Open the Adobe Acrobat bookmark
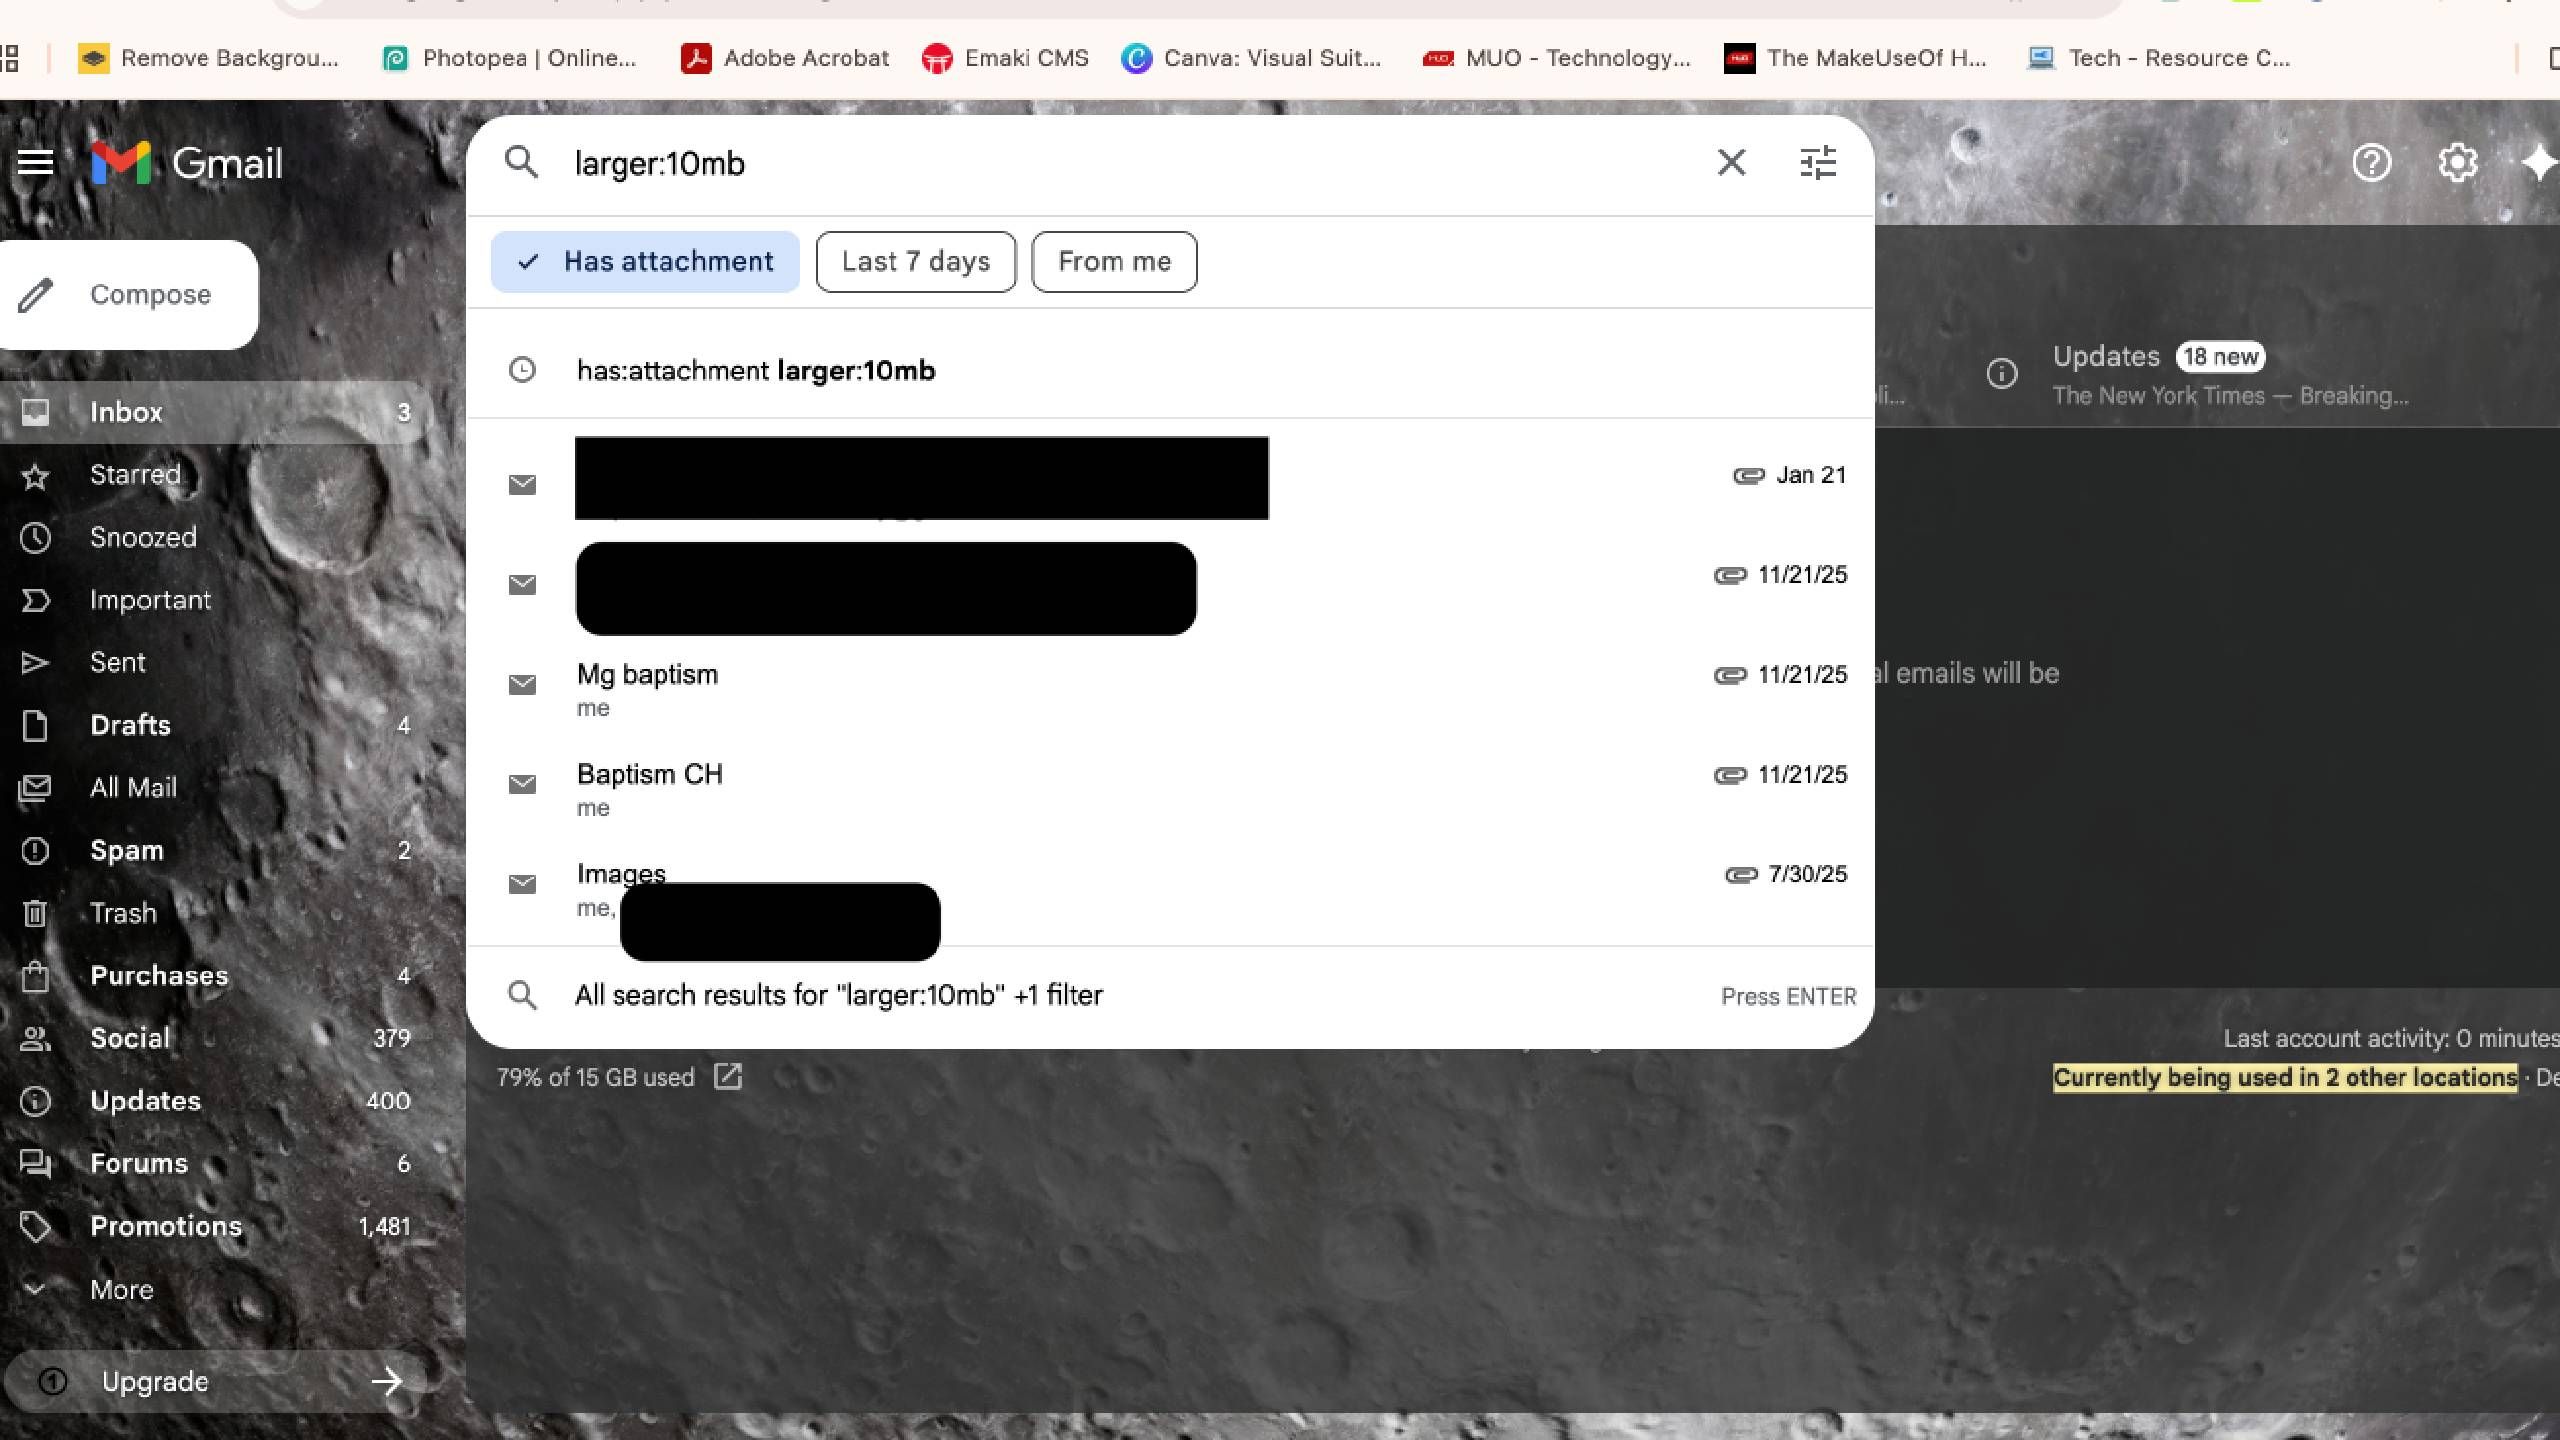Screen dimensions: 2560x1440 pos(785,58)
